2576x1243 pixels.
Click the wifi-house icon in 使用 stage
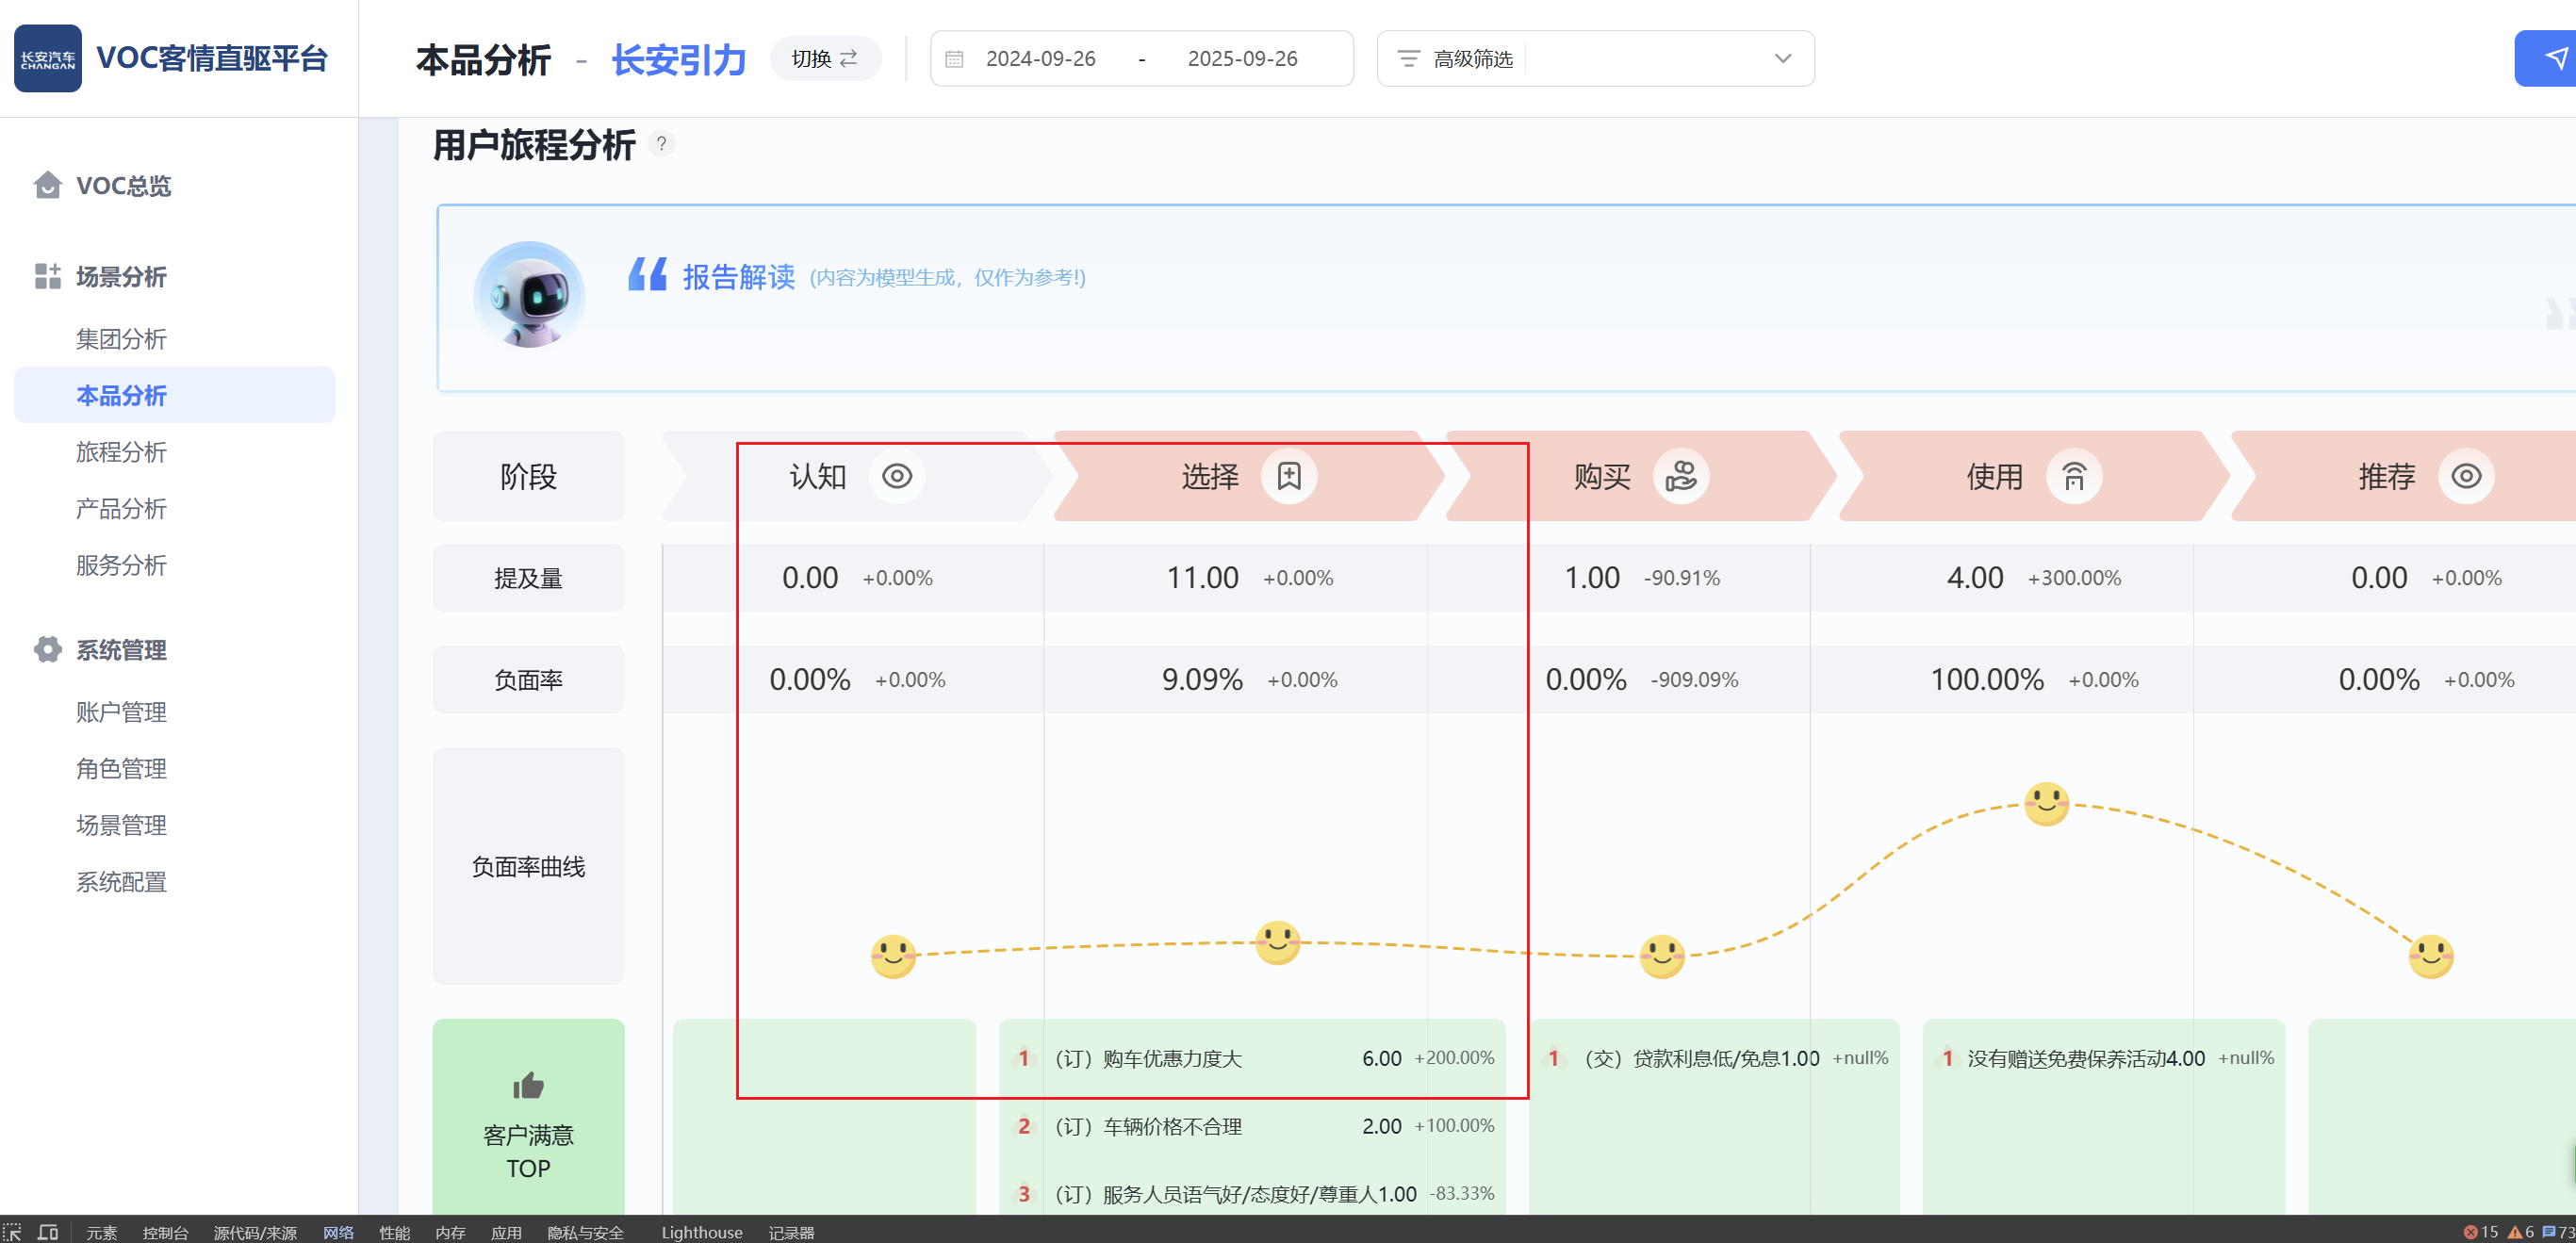pos(2074,476)
